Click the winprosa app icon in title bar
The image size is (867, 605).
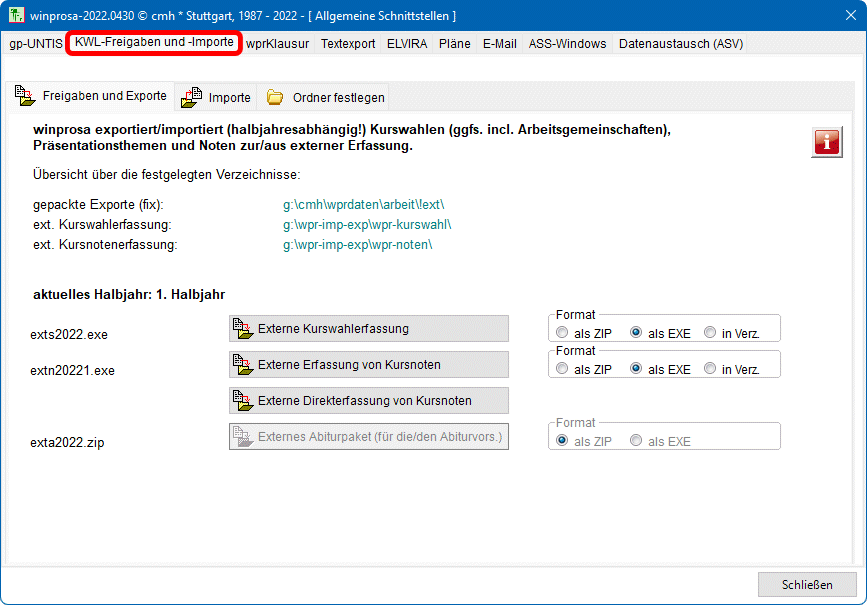pos(16,15)
